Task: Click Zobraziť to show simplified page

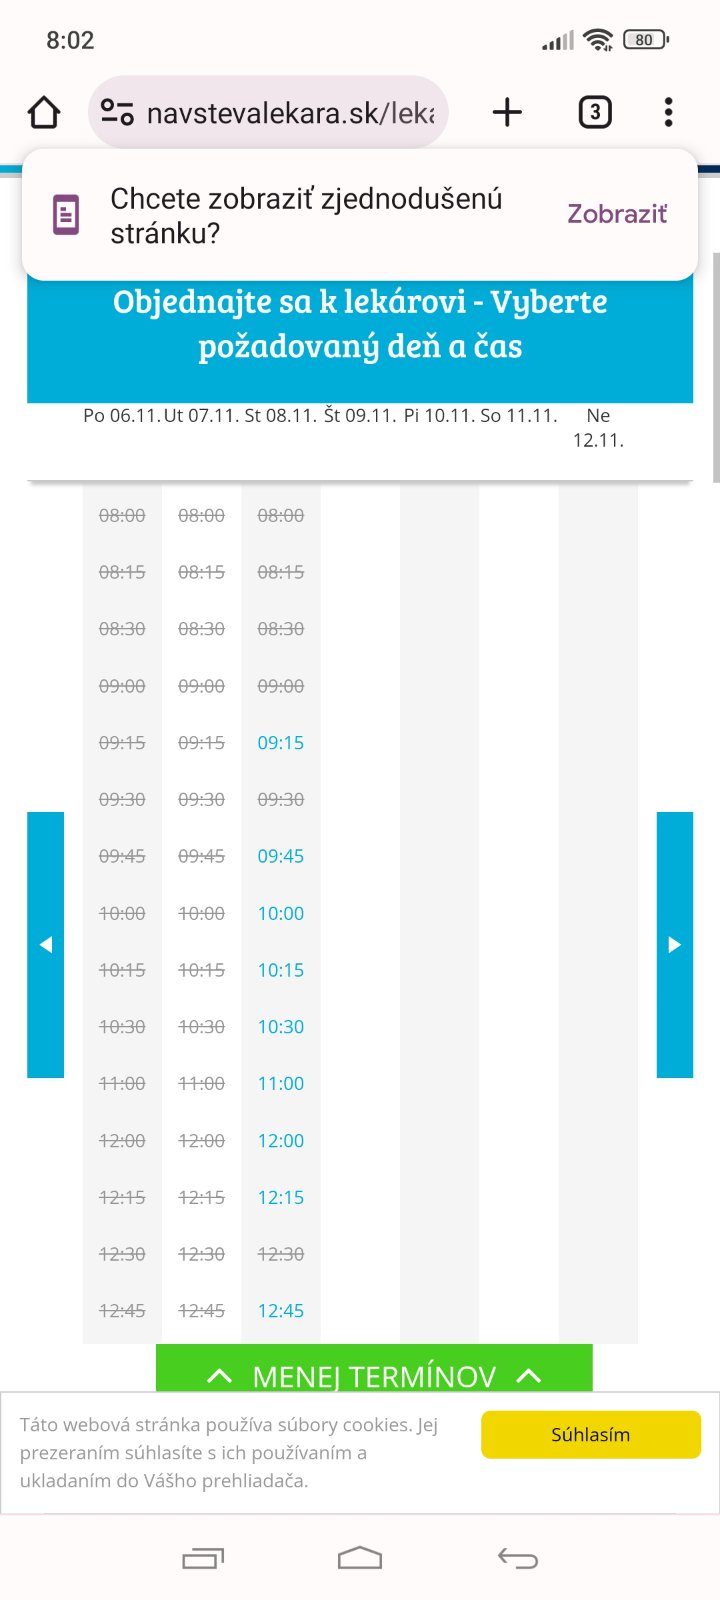Action: (x=617, y=214)
